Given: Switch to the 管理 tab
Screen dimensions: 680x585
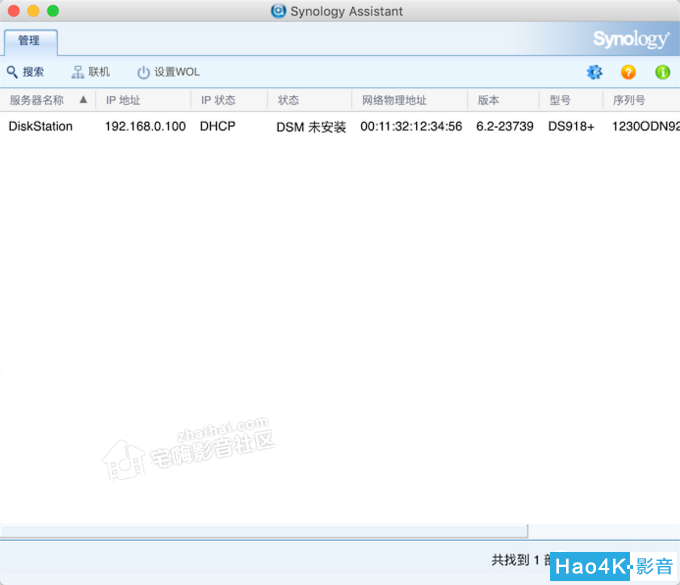Looking at the screenshot, I should [29, 41].
